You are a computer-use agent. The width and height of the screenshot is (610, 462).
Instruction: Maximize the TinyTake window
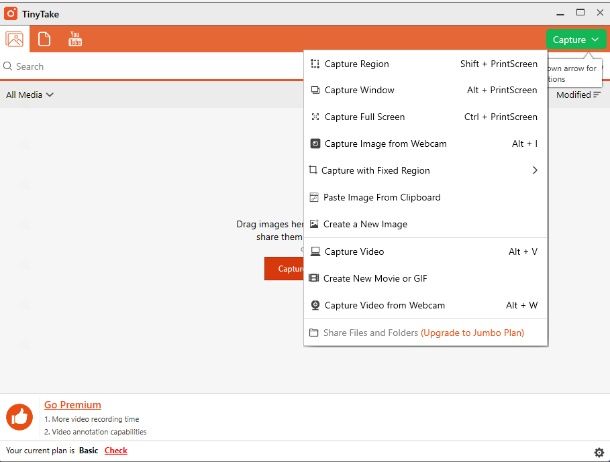580,13
